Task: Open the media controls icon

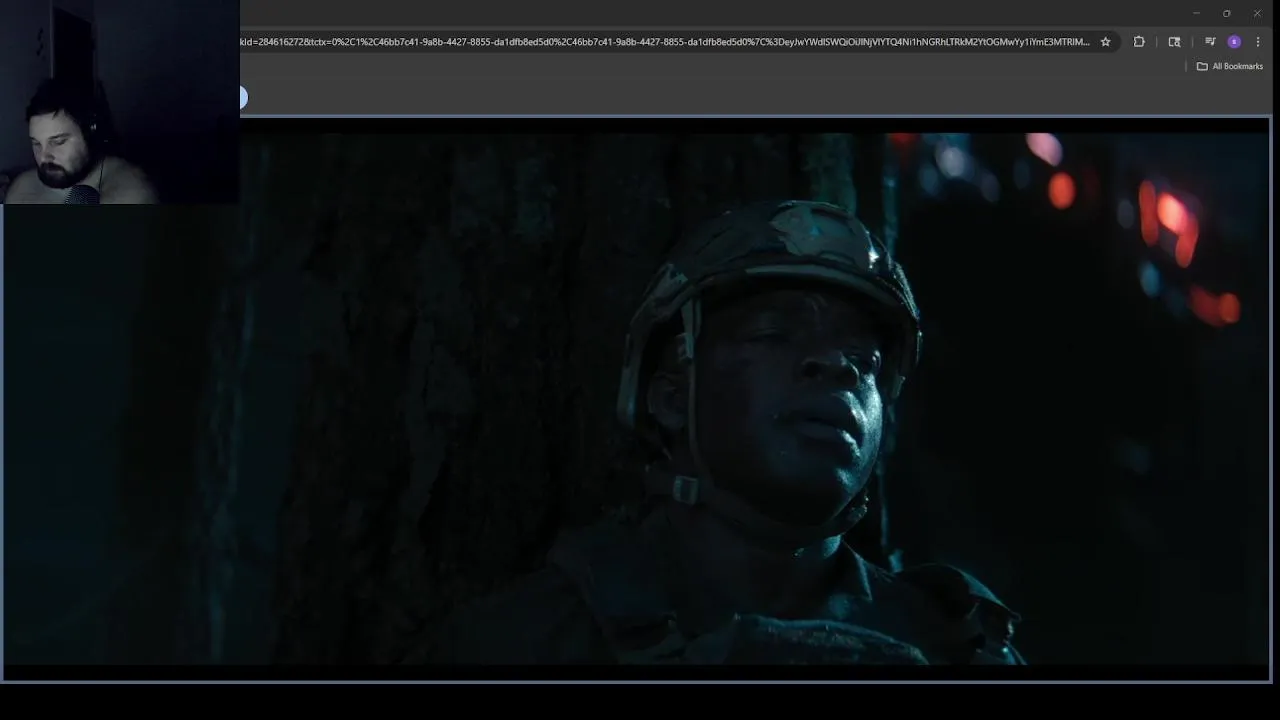Action: click(x=1210, y=42)
